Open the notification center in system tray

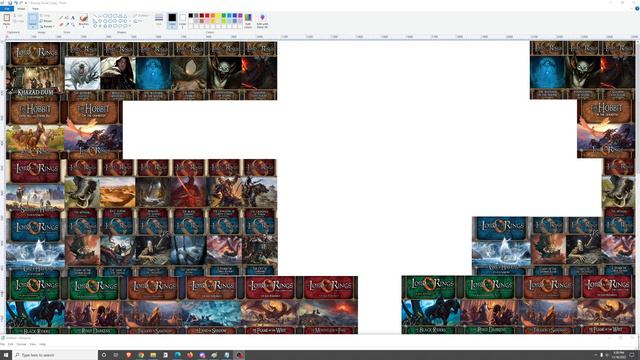click(x=632, y=355)
